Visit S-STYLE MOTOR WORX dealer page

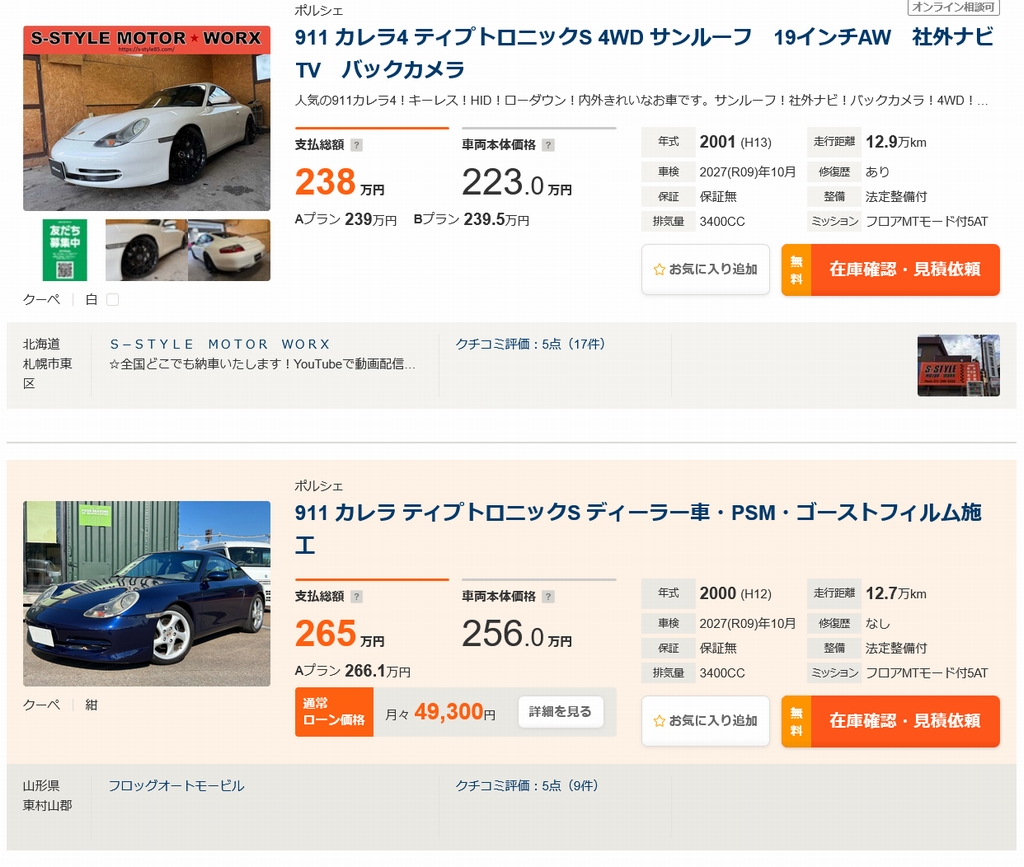point(220,344)
